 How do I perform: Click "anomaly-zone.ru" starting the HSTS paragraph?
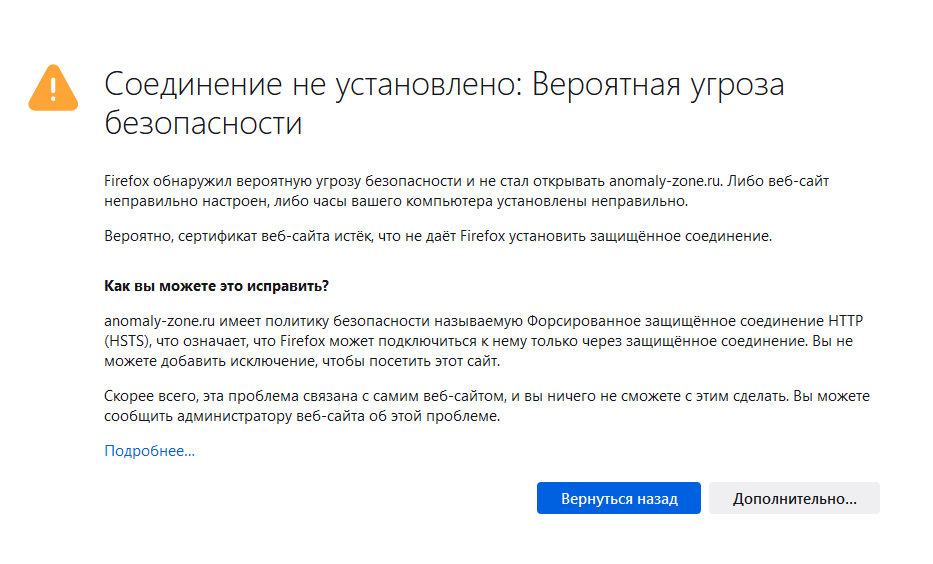click(x=159, y=321)
